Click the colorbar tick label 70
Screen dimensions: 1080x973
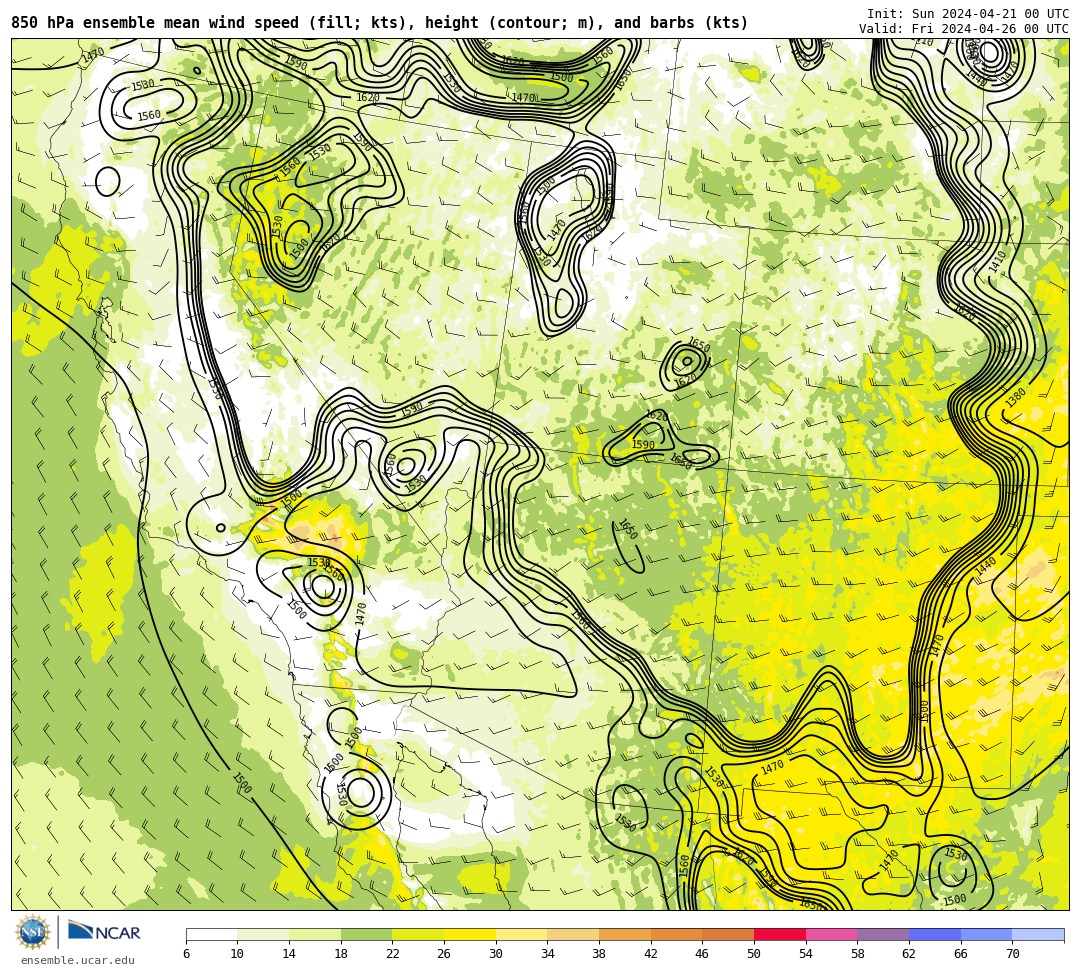[1012, 954]
